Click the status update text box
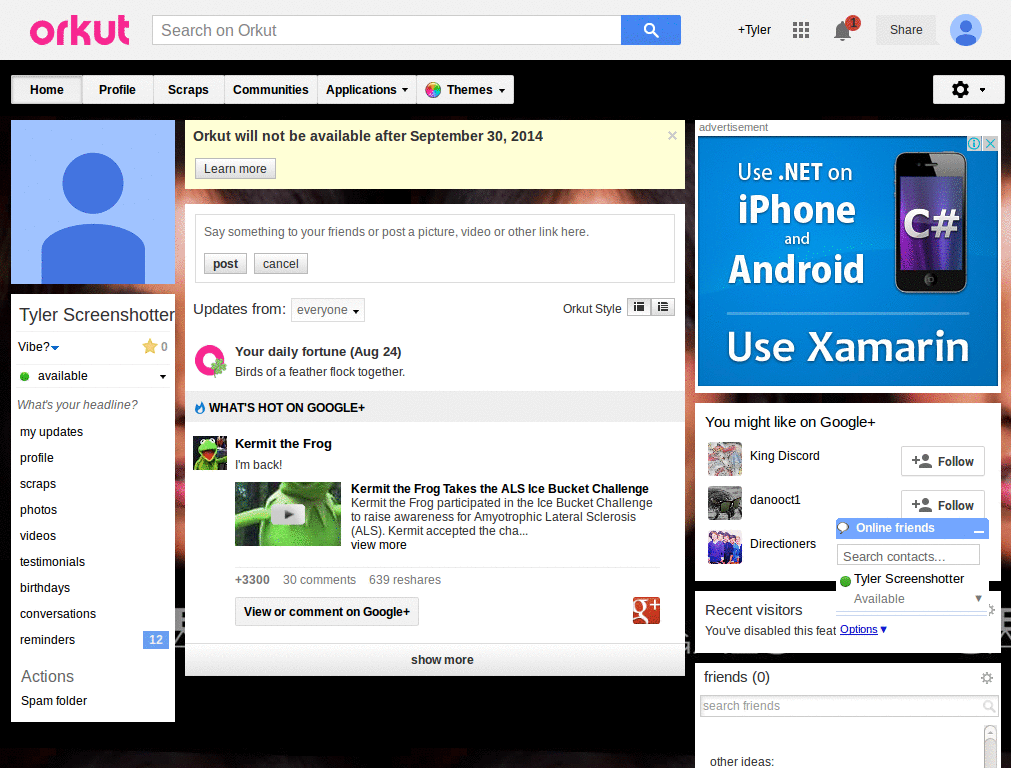This screenshot has height=768, width=1024. [434, 232]
